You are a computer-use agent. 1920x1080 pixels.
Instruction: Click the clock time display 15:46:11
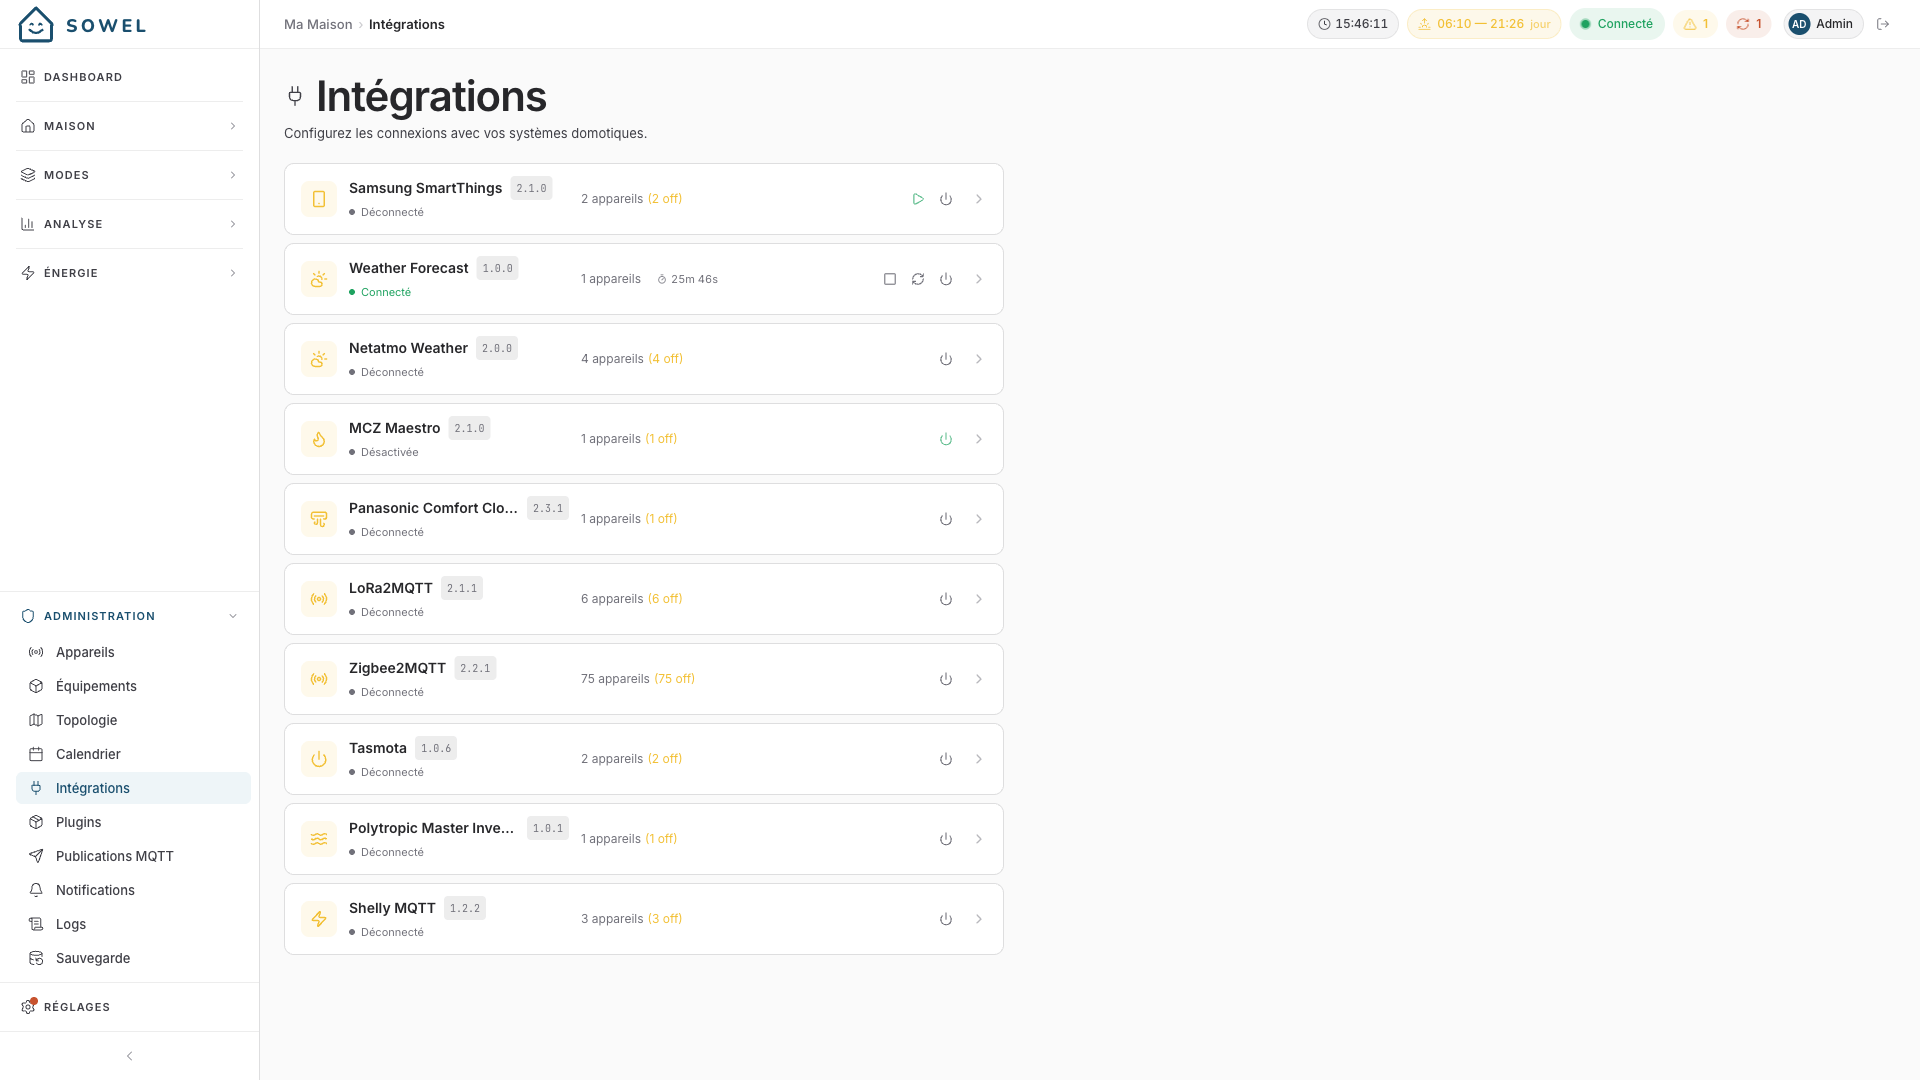[x=1353, y=24]
